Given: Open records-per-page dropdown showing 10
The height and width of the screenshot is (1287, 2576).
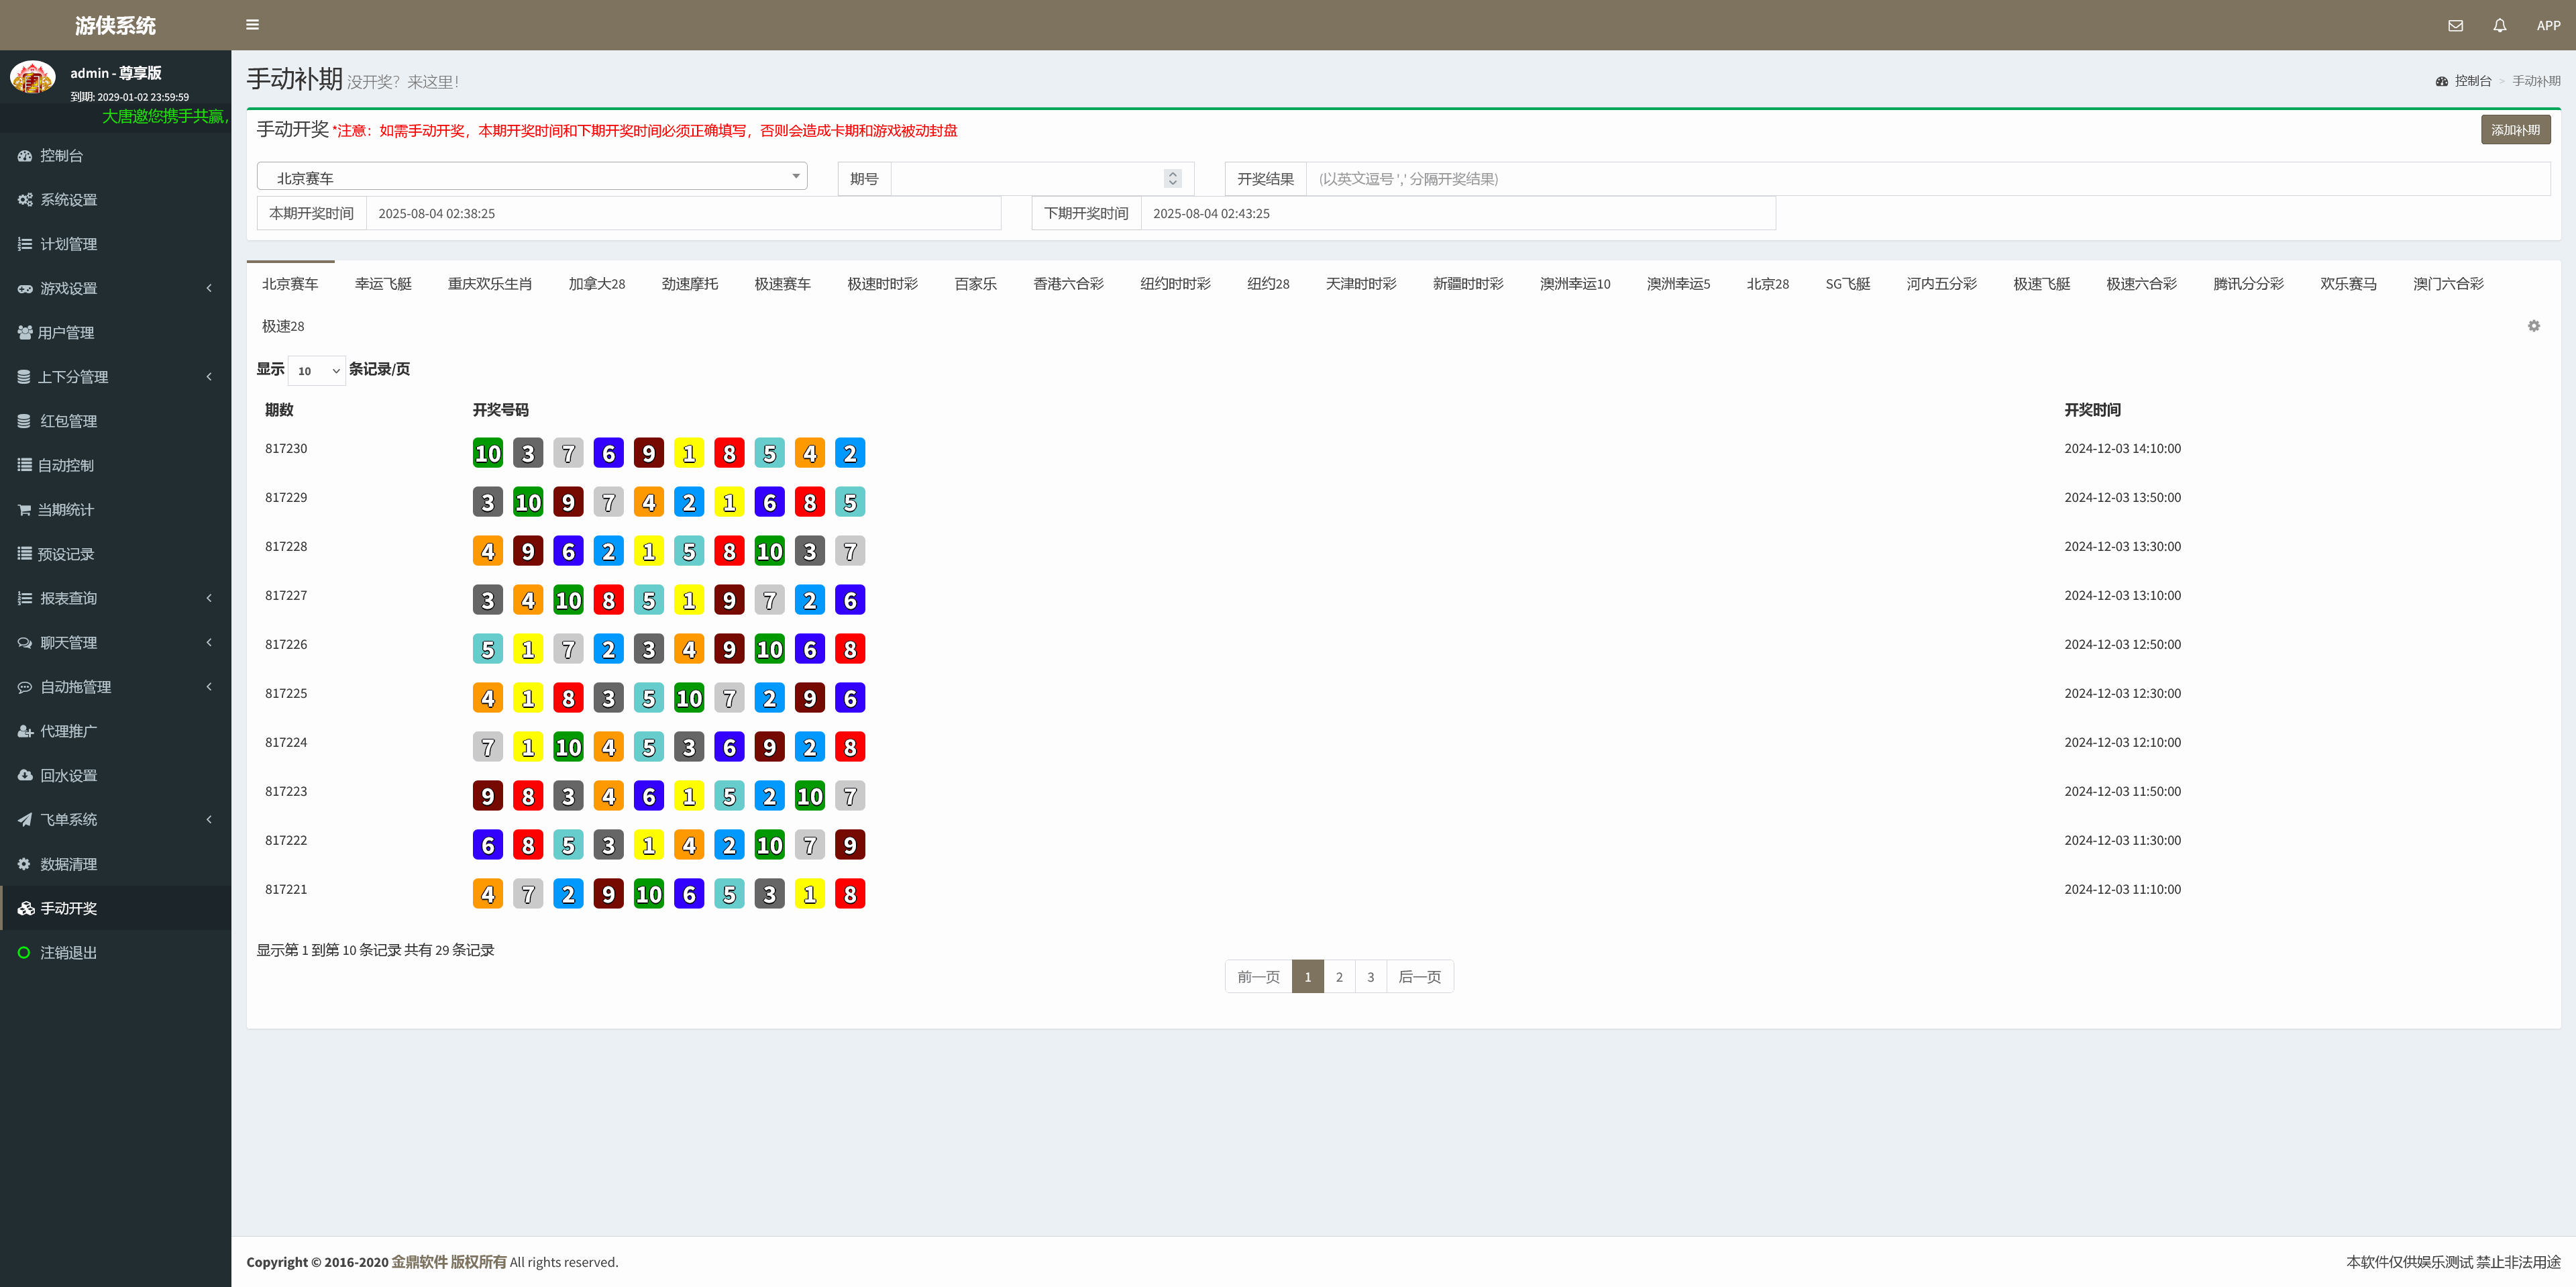Looking at the screenshot, I should (x=317, y=371).
